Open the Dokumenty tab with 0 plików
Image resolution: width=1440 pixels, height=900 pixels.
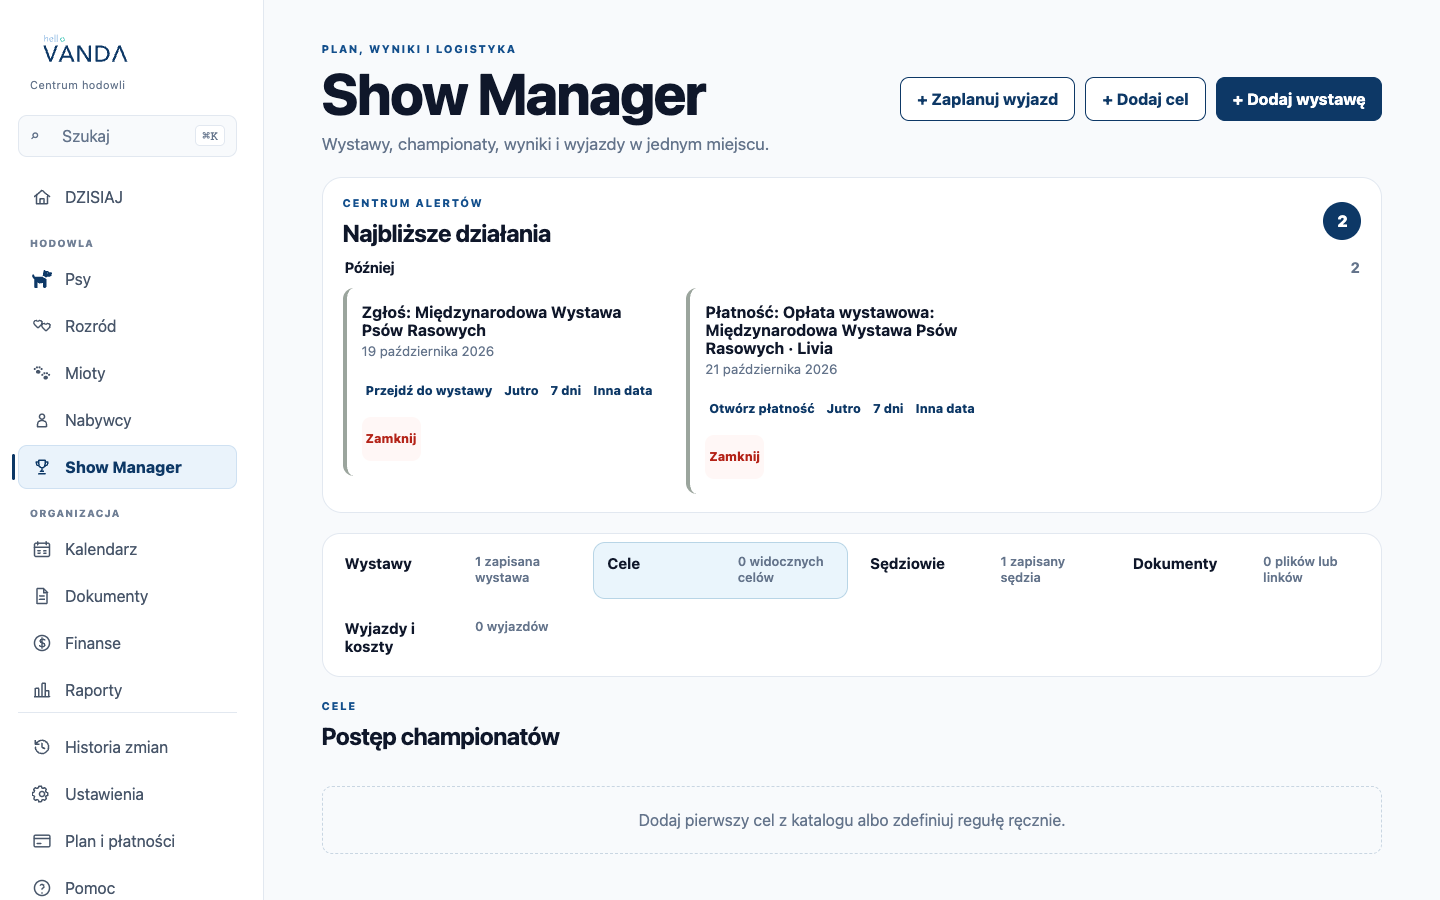click(1246, 570)
